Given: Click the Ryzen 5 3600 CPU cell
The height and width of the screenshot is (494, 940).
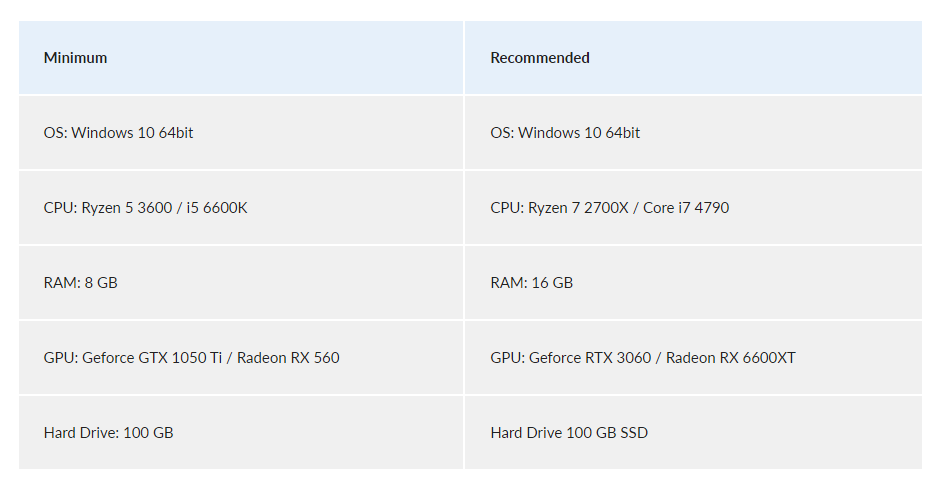Looking at the screenshot, I should (241, 207).
